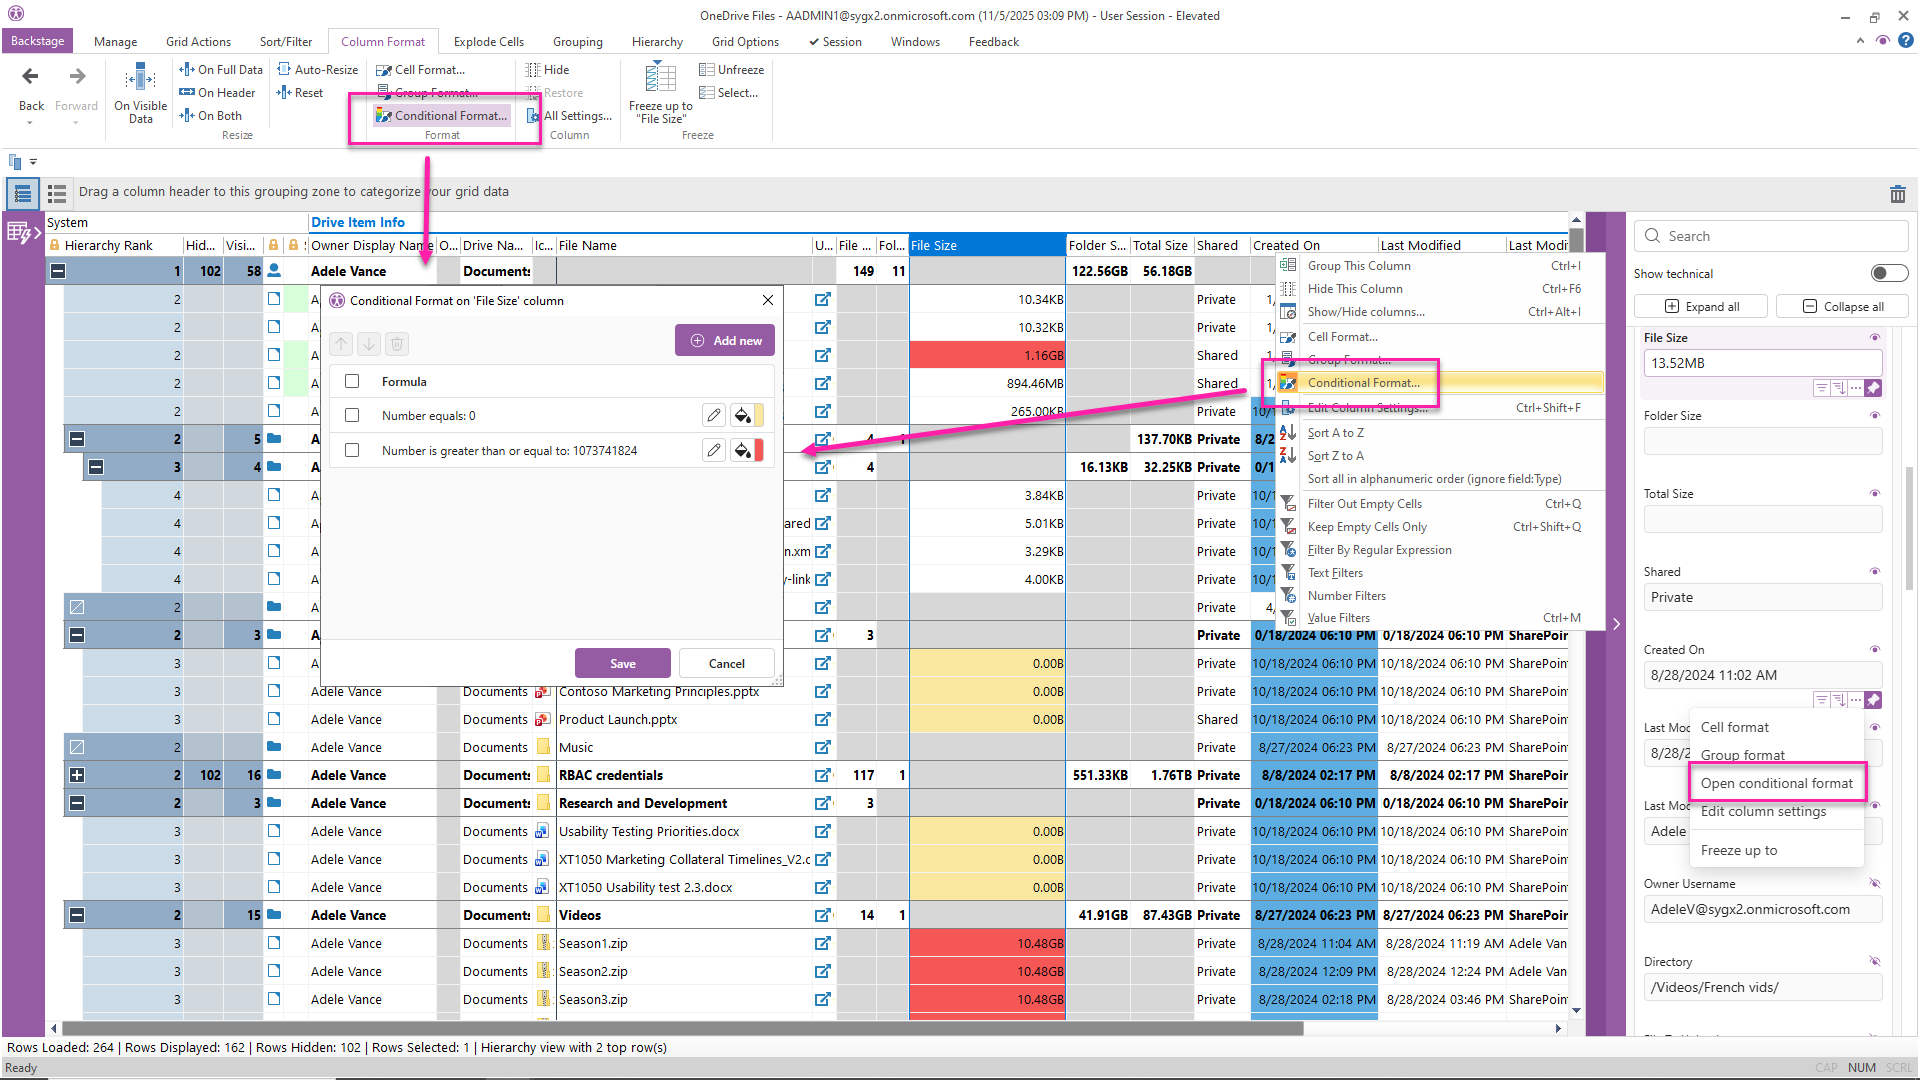Click the pencil edit icon for 'Number equals: 0' rule

tap(713, 415)
